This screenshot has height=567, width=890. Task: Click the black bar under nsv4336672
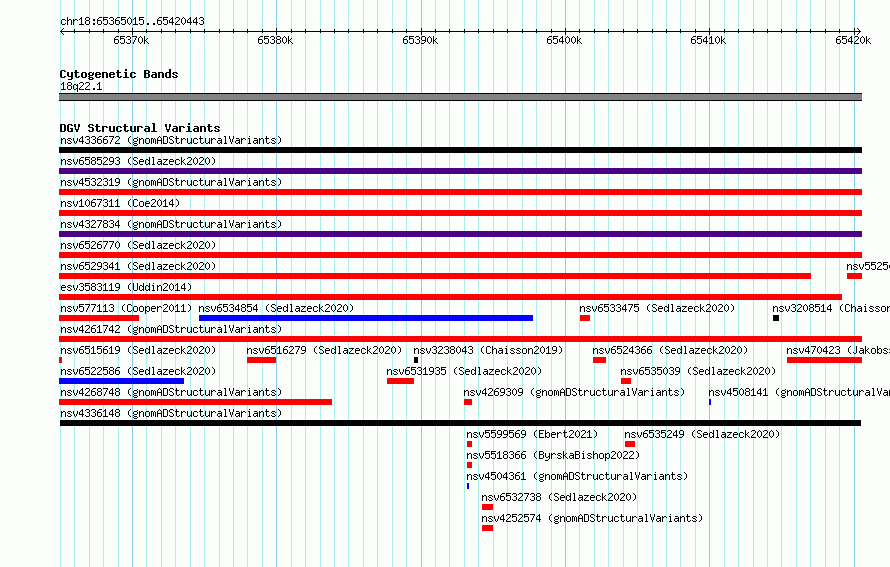point(460,150)
